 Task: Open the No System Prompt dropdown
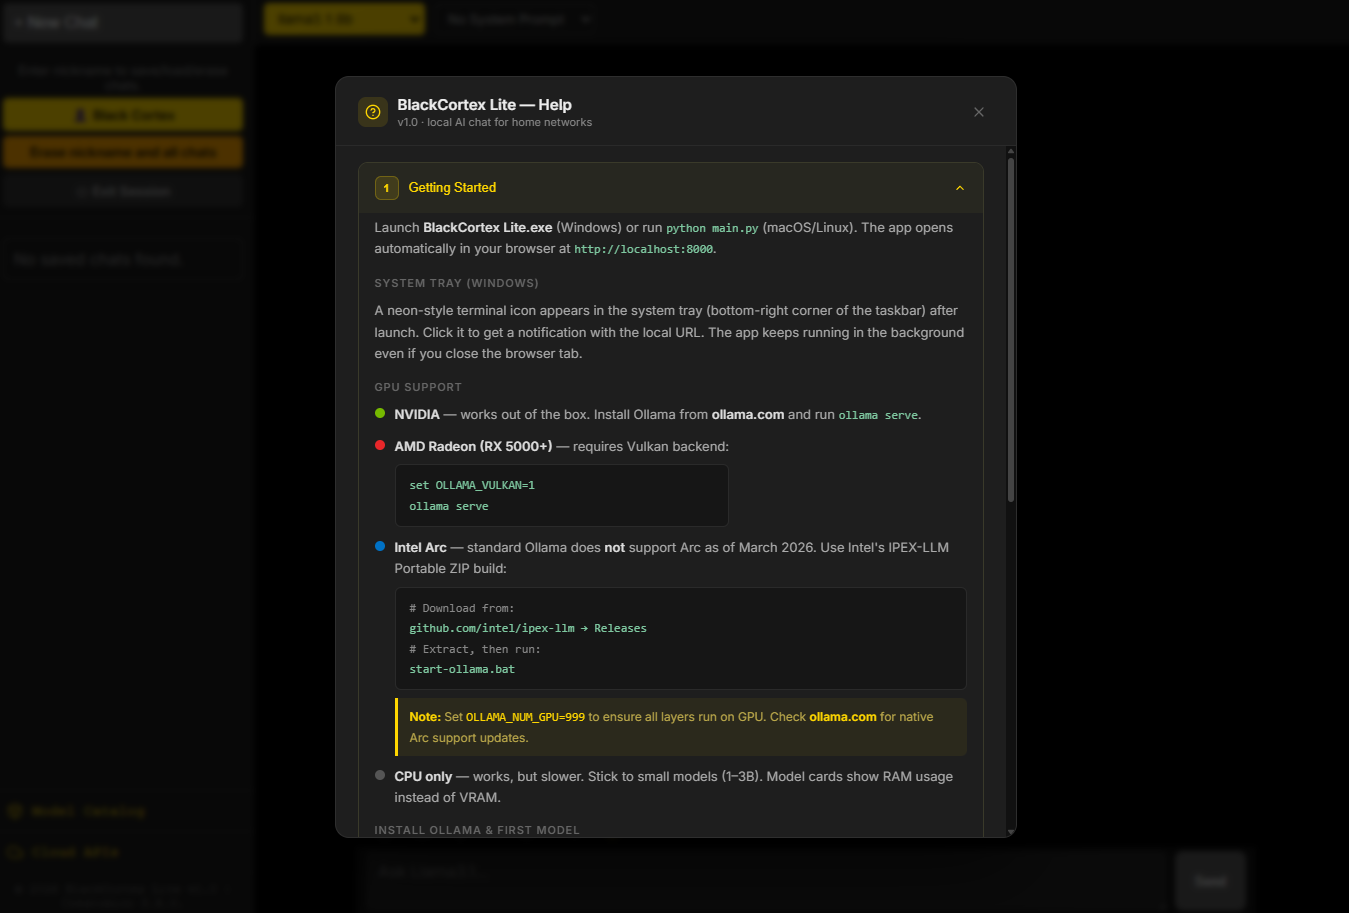click(x=518, y=19)
